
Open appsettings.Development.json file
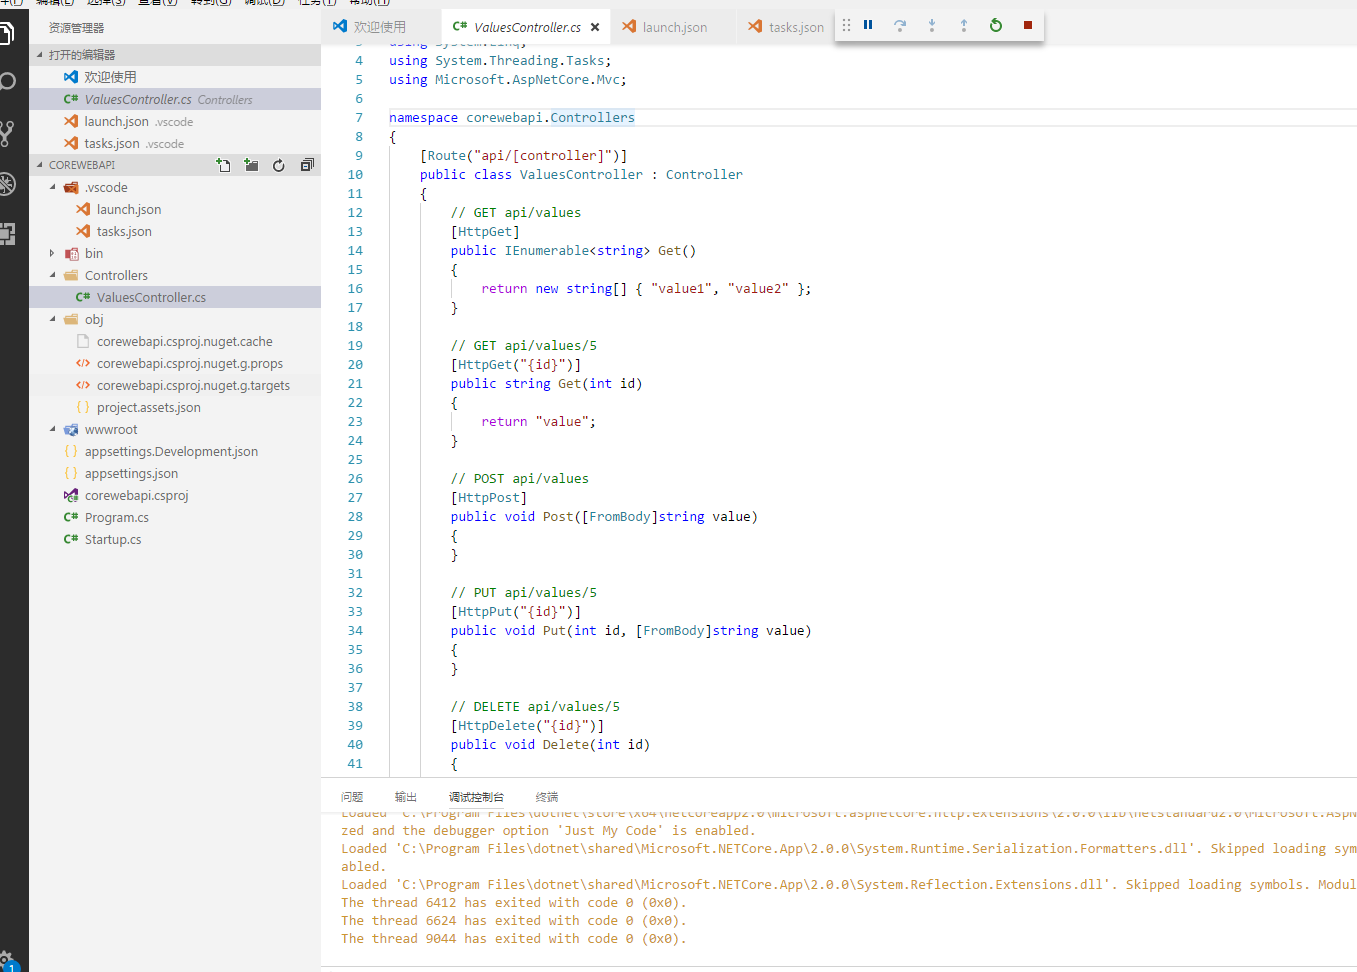coord(175,451)
